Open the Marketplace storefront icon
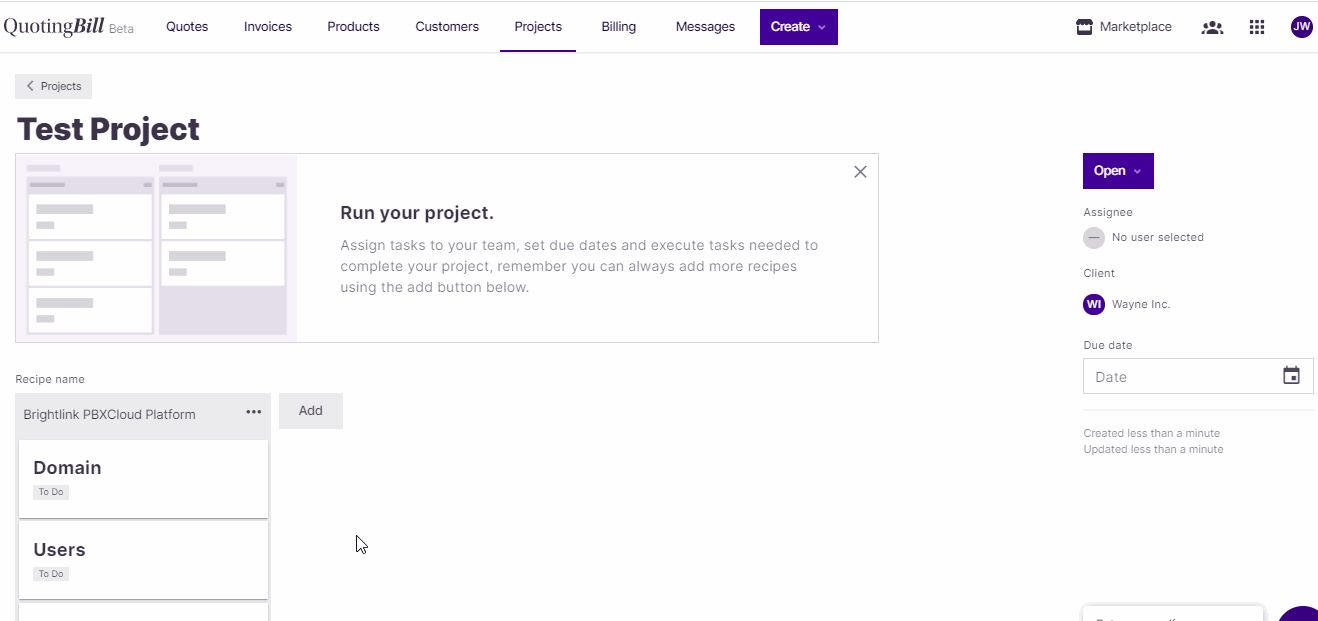 [x=1084, y=27]
